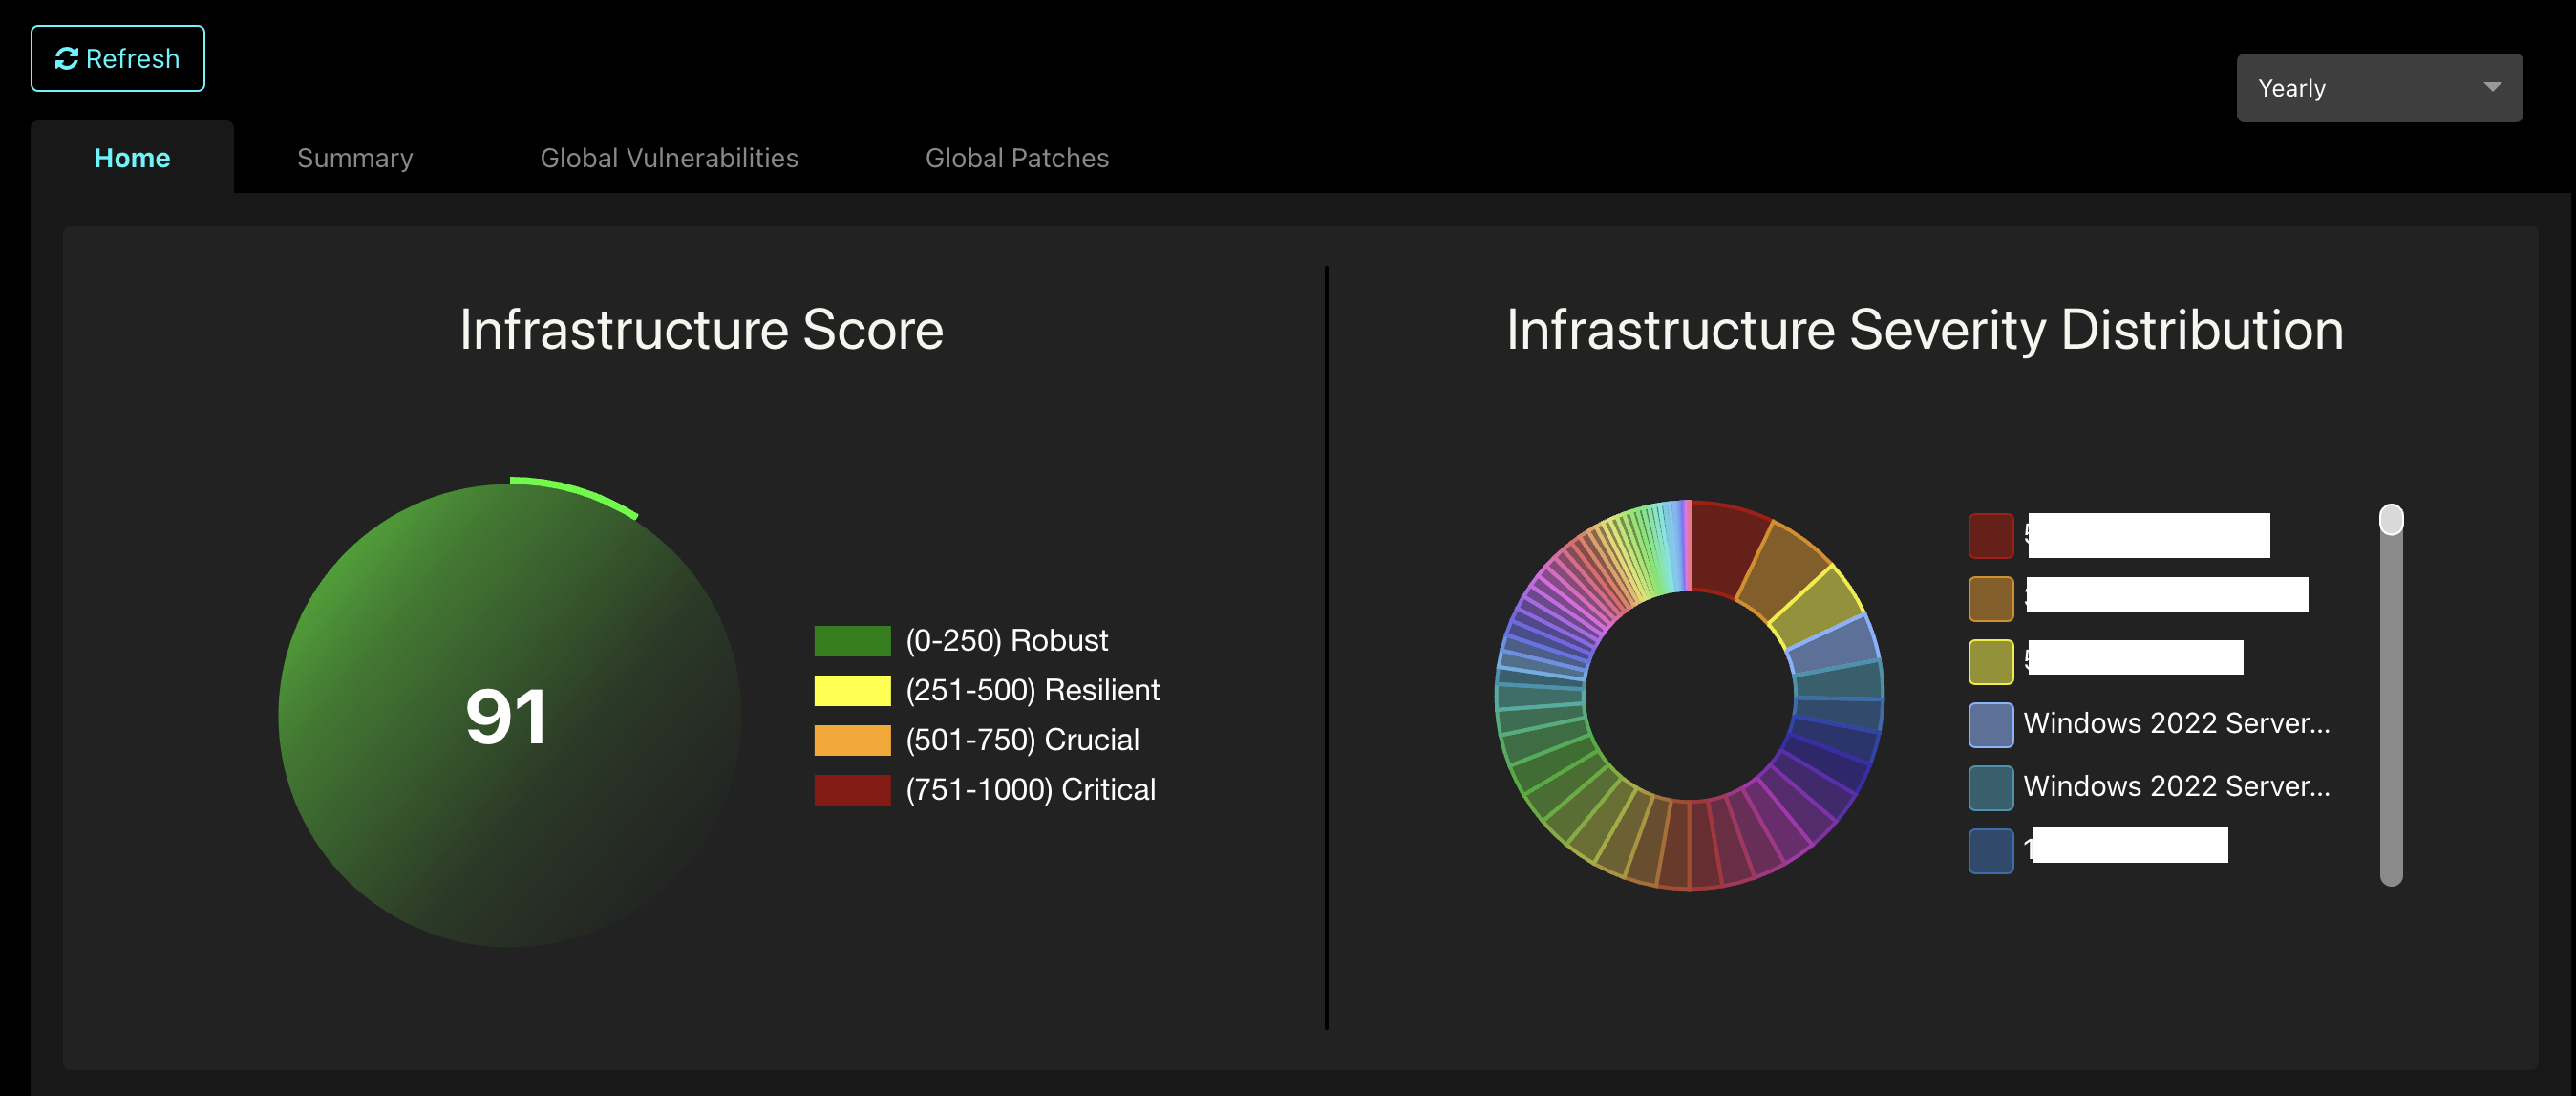Image resolution: width=2576 pixels, height=1096 pixels.
Task: Go to the Global Patches tab
Action: click(x=1016, y=158)
